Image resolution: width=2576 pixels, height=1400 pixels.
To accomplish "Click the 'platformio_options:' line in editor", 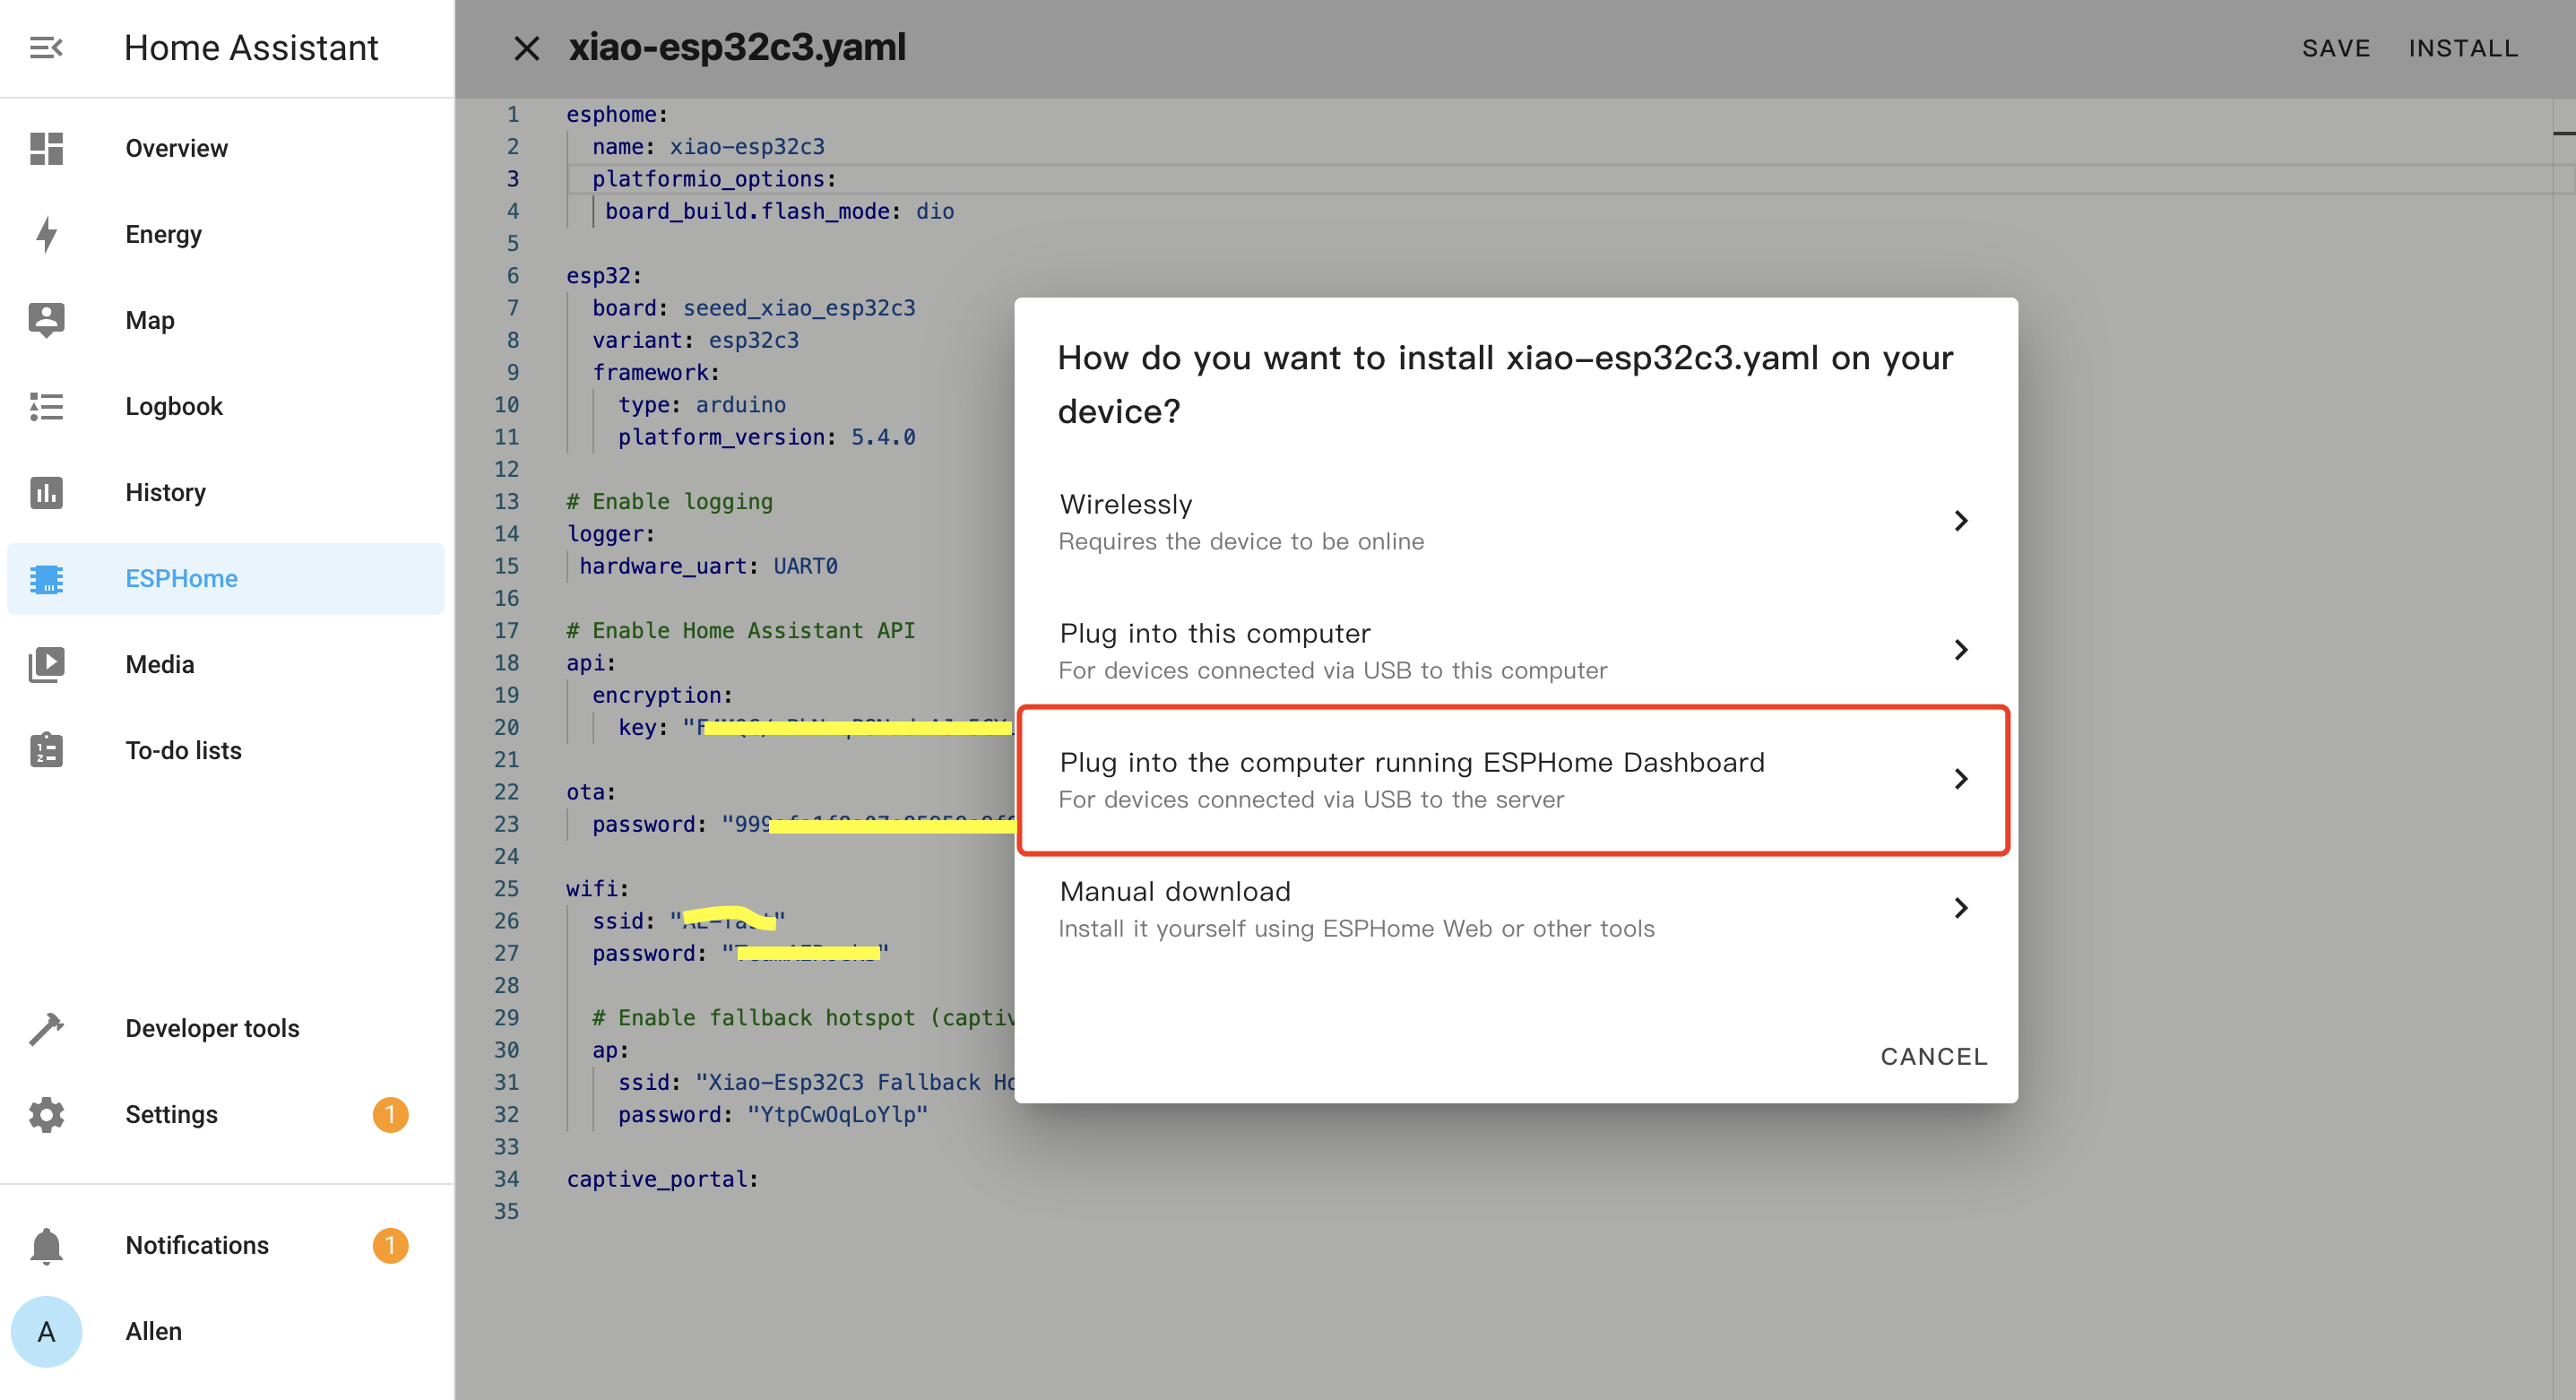I will pos(714,179).
